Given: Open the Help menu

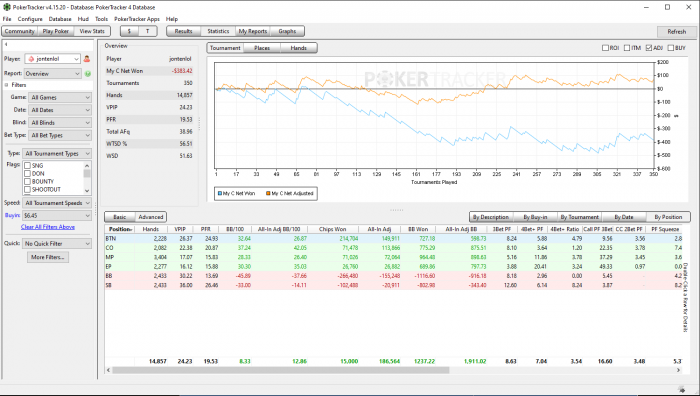Looking at the screenshot, I should pyautogui.click(x=172, y=19).
